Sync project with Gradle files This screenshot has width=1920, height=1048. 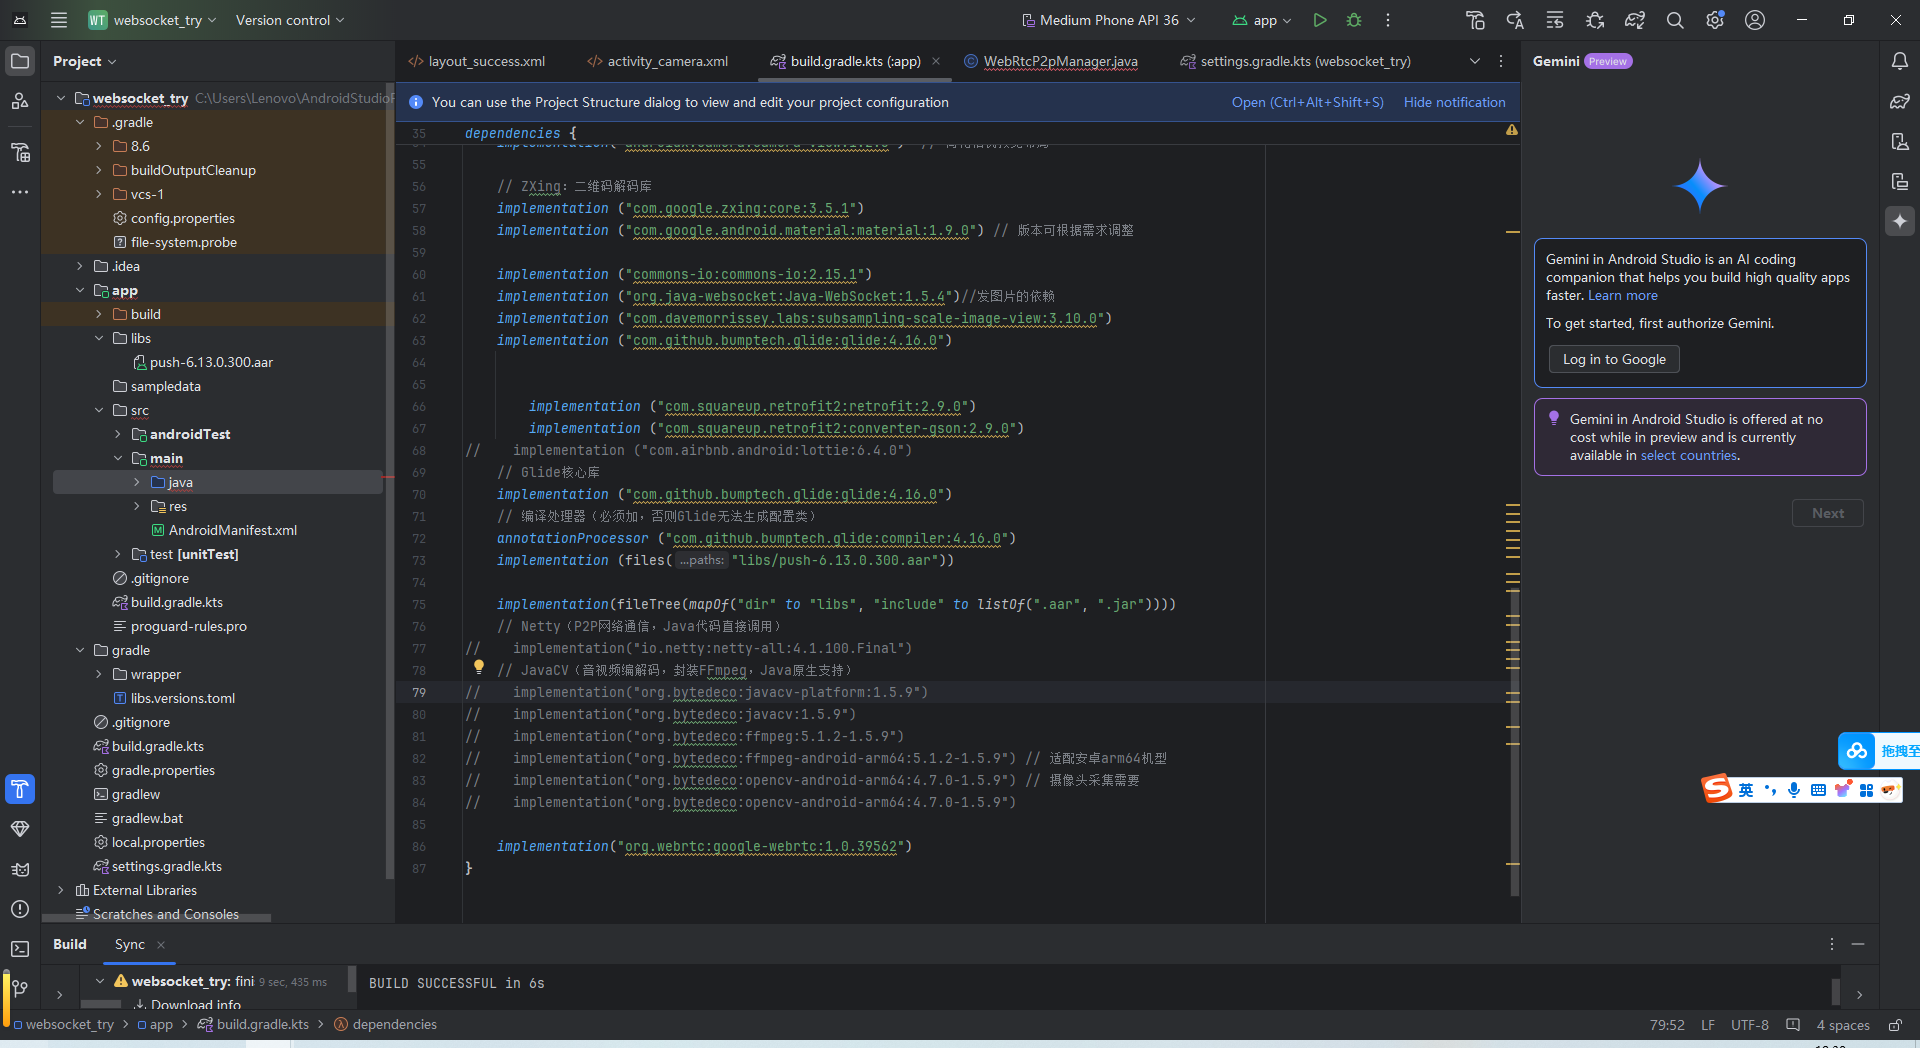pos(1635,20)
